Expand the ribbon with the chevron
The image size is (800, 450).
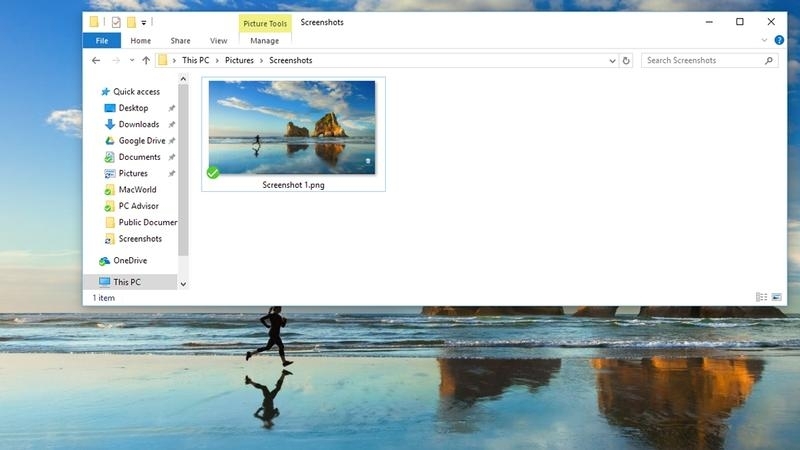pyautogui.click(x=764, y=40)
